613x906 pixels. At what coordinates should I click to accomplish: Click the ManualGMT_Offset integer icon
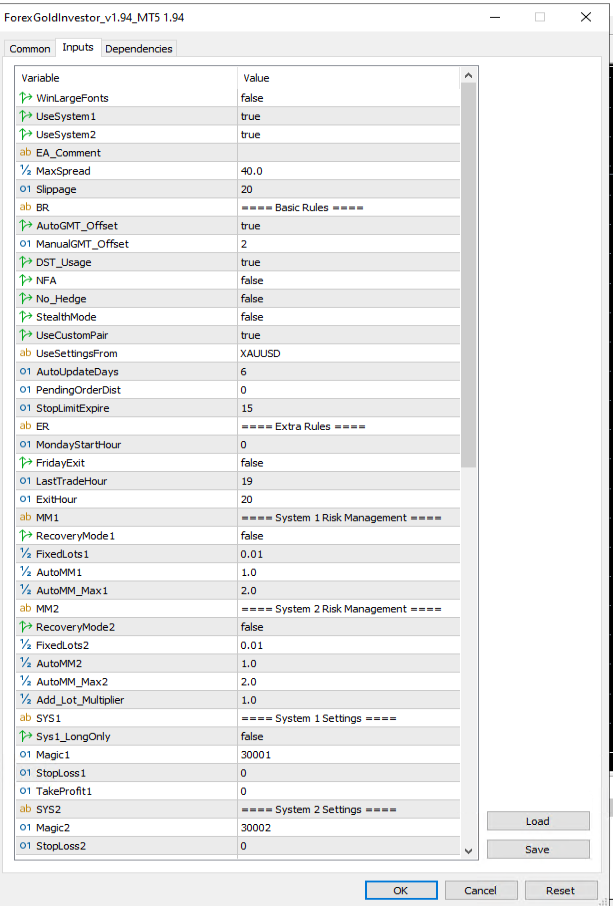coord(25,244)
